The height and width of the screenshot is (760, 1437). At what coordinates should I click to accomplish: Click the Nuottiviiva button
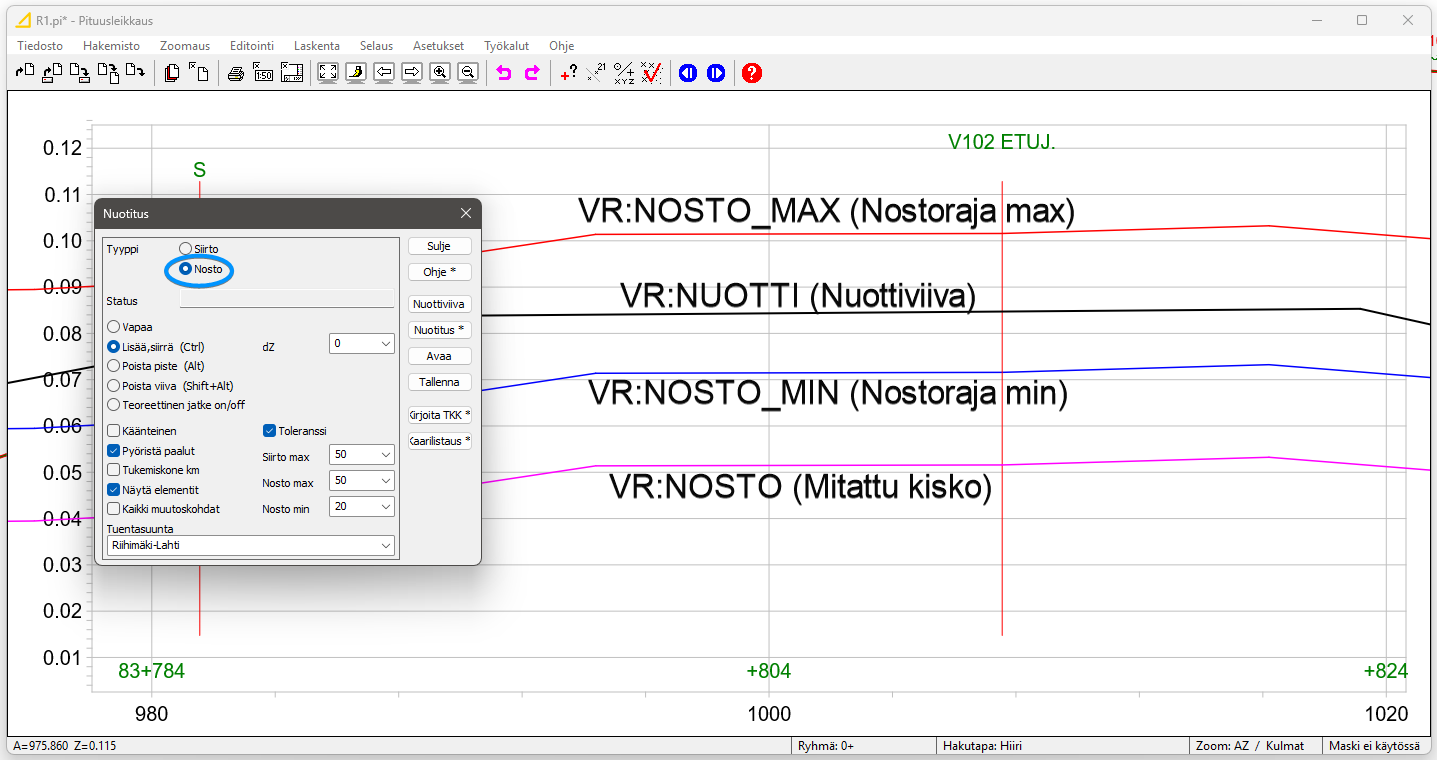tap(439, 303)
